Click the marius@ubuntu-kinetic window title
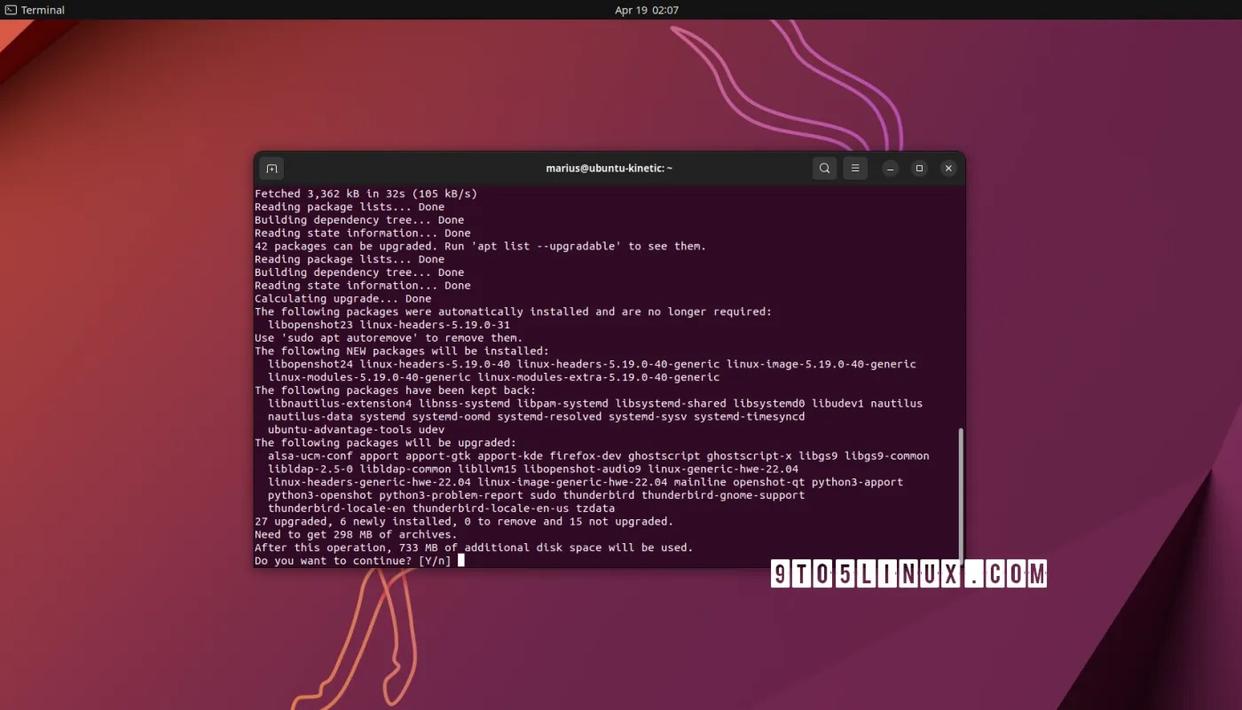This screenshot has height=710, width=1242. (x=608, y=167)
